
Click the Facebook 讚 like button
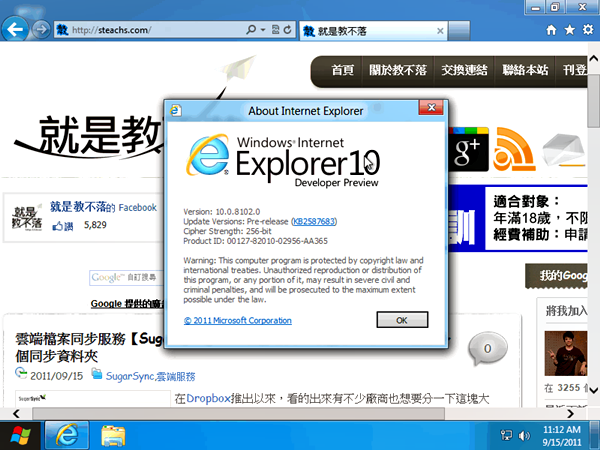click(x=63, y=226)
